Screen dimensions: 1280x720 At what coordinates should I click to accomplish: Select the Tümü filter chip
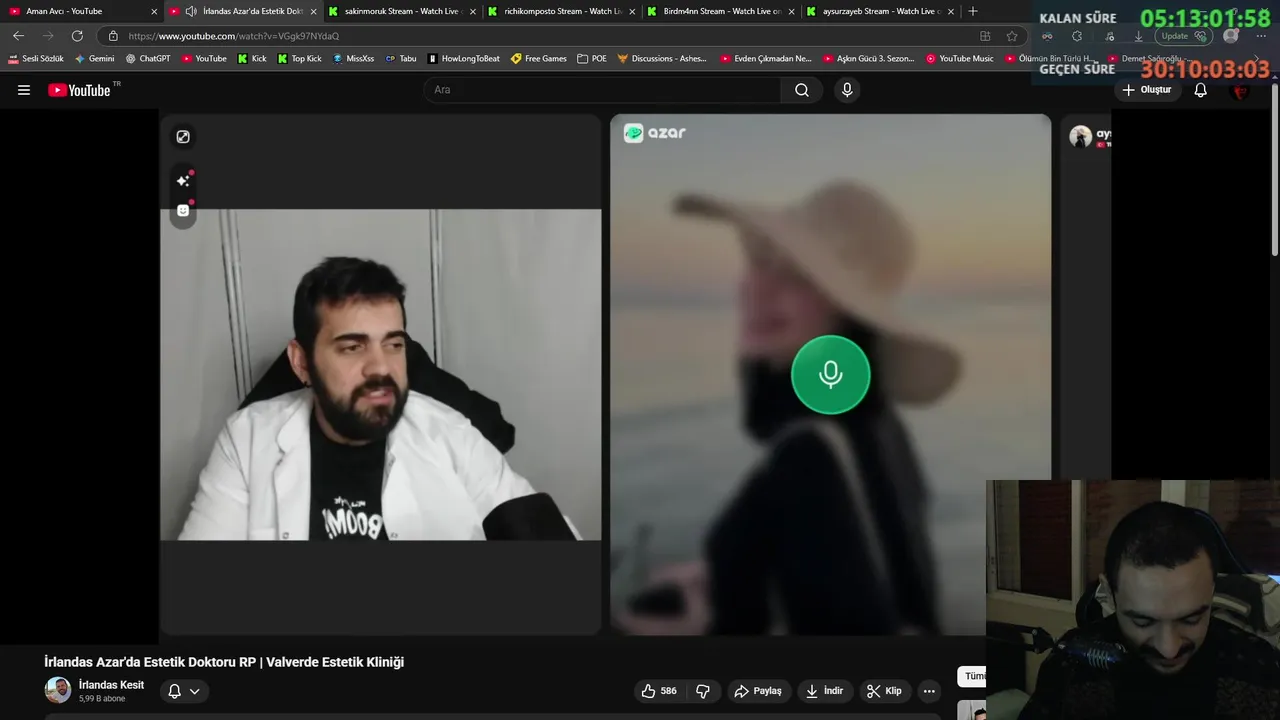(x=972, y=676)
